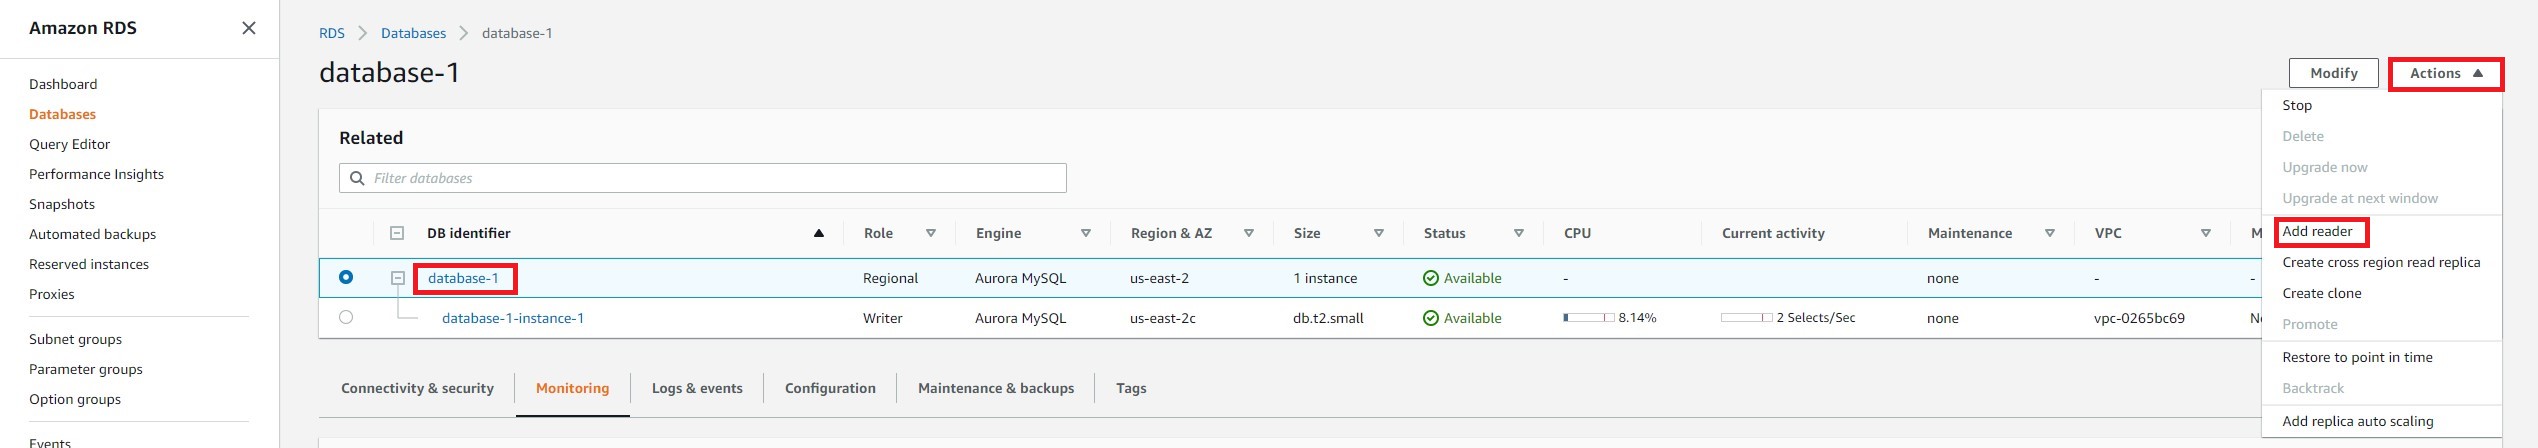Open Role column sort dropdown
2538x448 pixels.
click(x=931, y=233)
